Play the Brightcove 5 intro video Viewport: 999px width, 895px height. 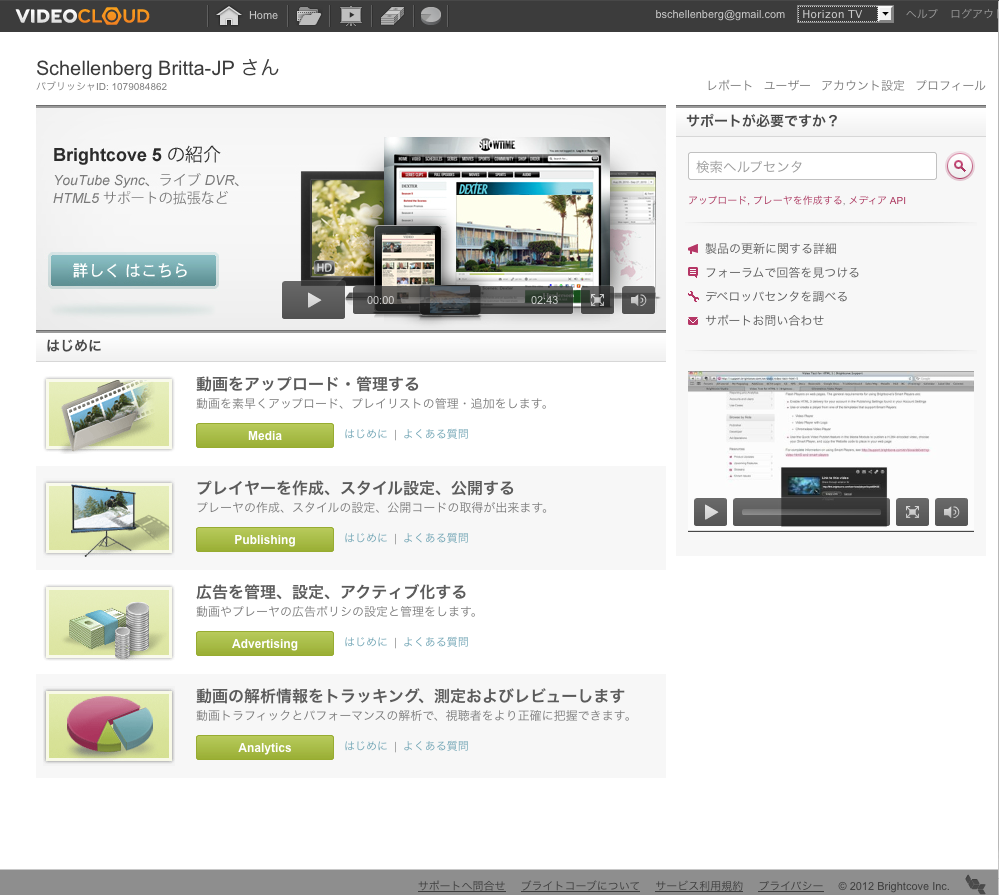pos(313,299)
